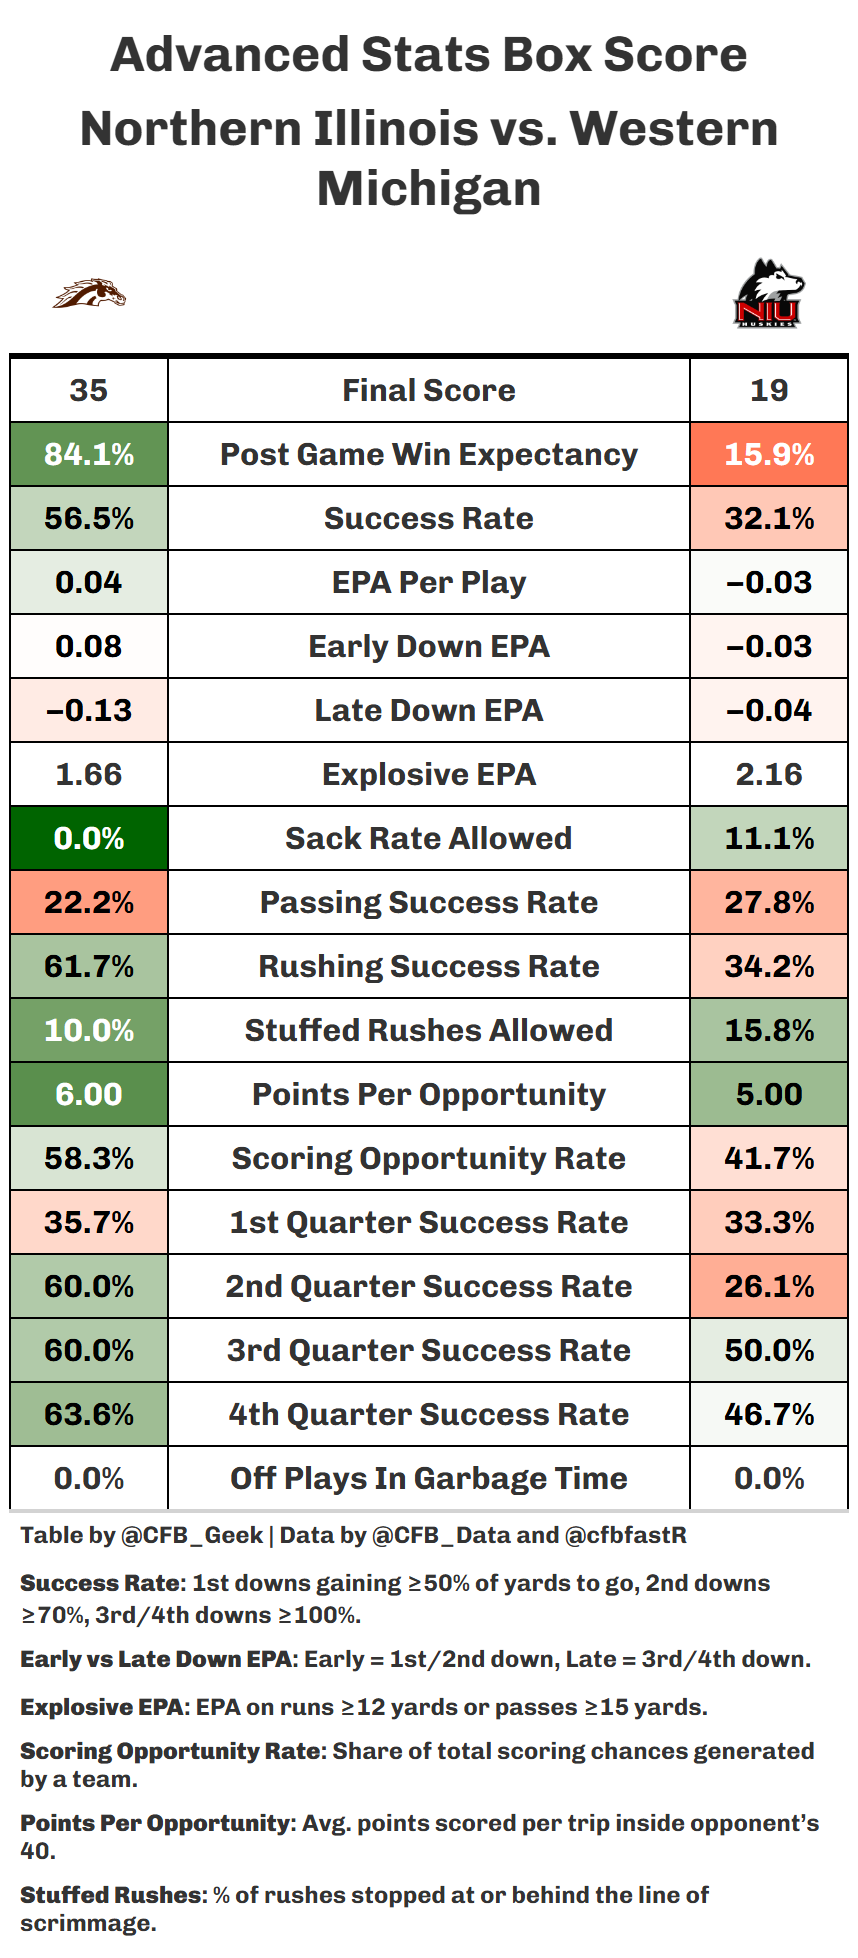
Task: Click the 61.7% rushing success rate cell
Action: click(89, 966)
